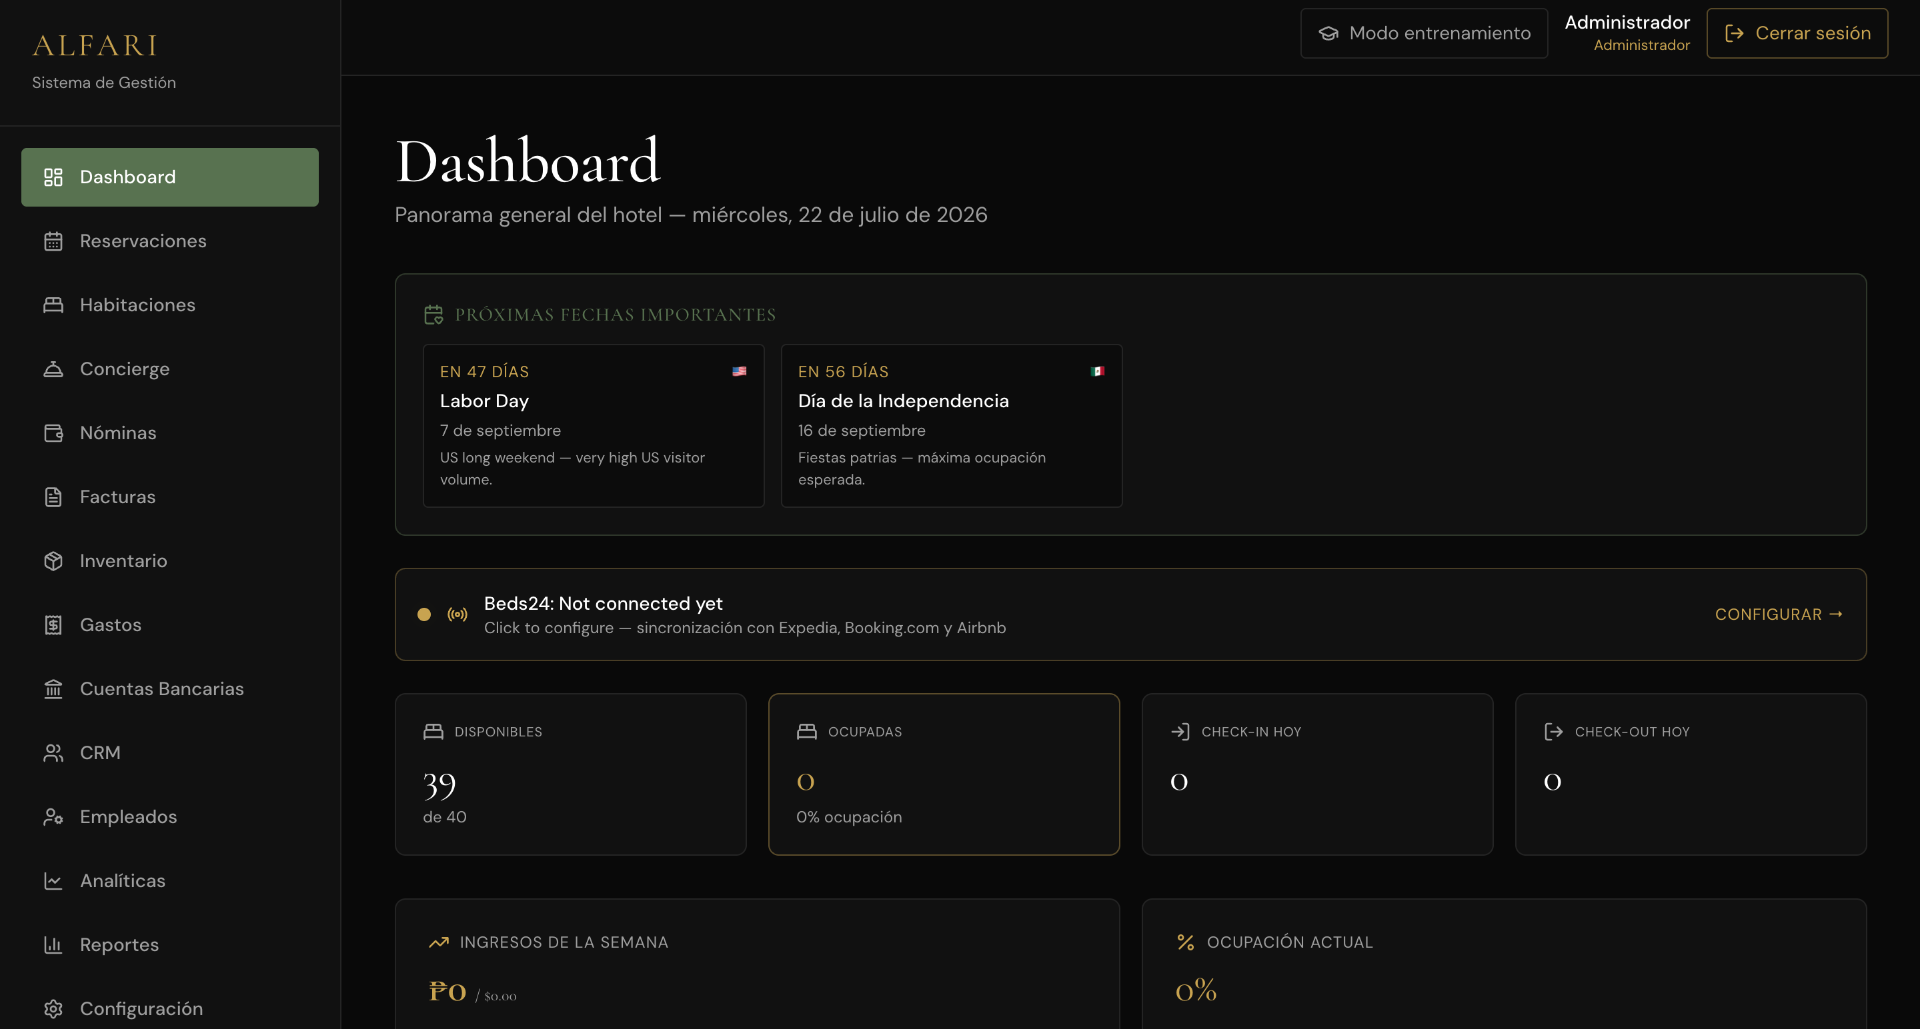Click the yellow status dot on Beds24 banner
The image size is (1920, 1029).
pos(424,614)
